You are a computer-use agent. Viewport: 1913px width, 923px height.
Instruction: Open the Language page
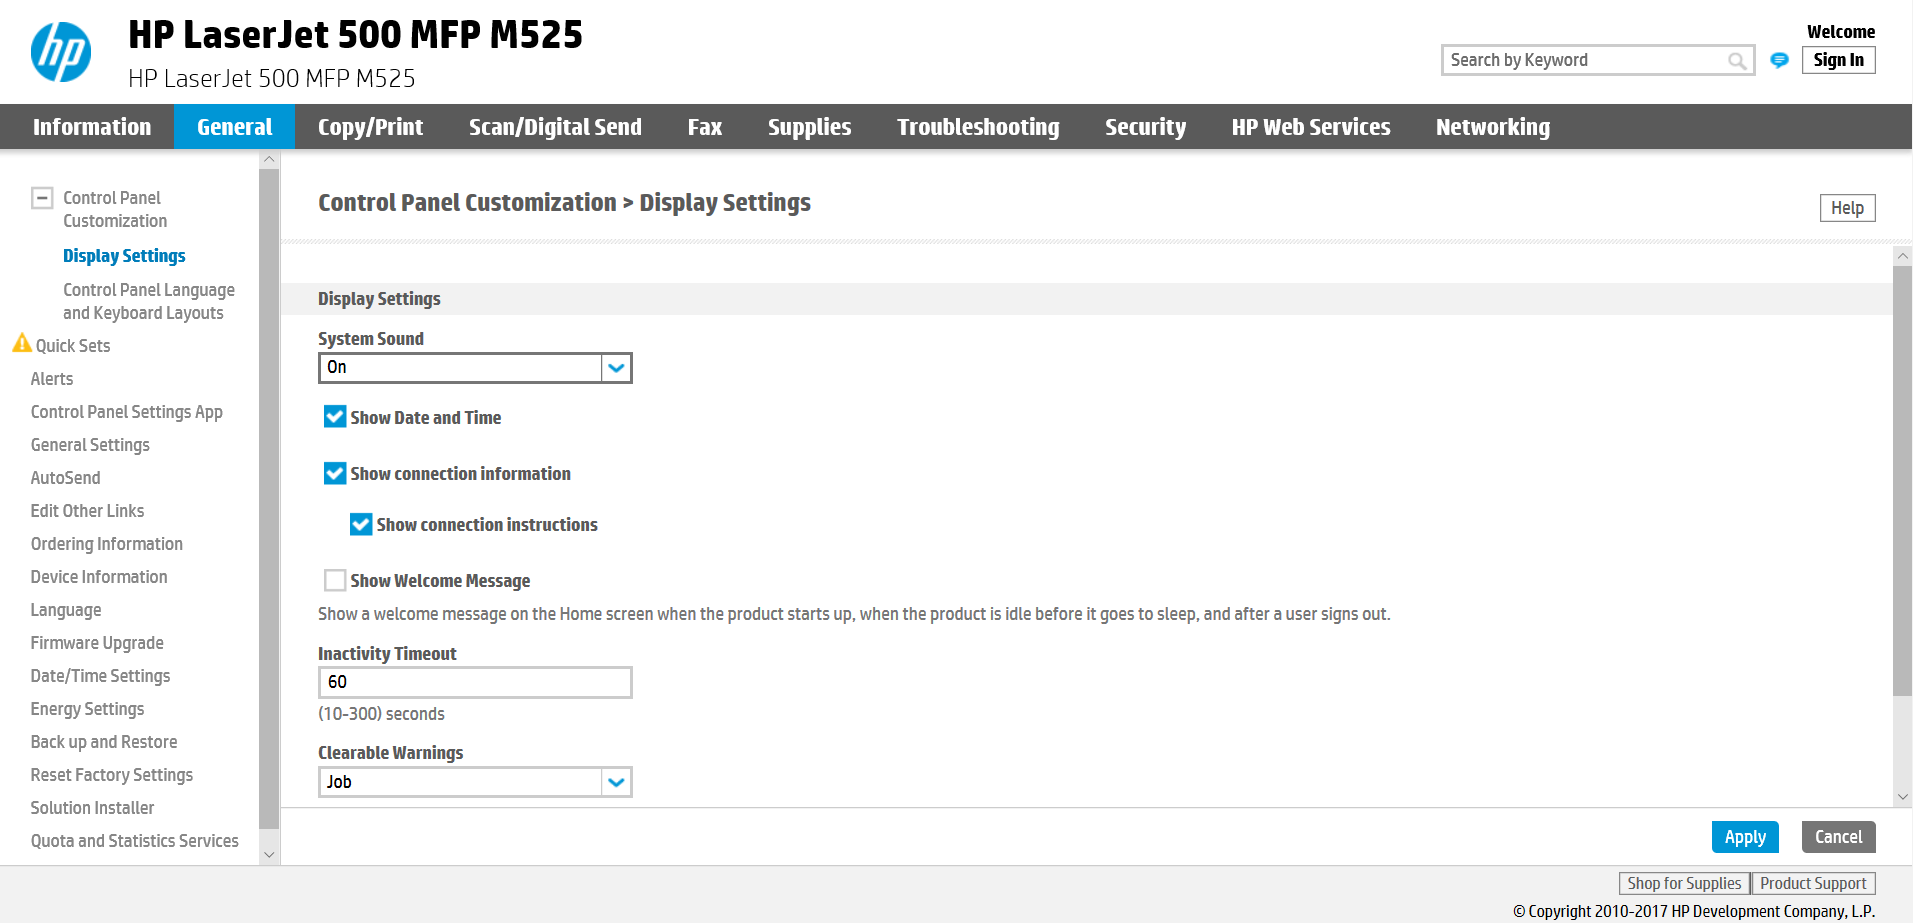click(x=66, y=610)
